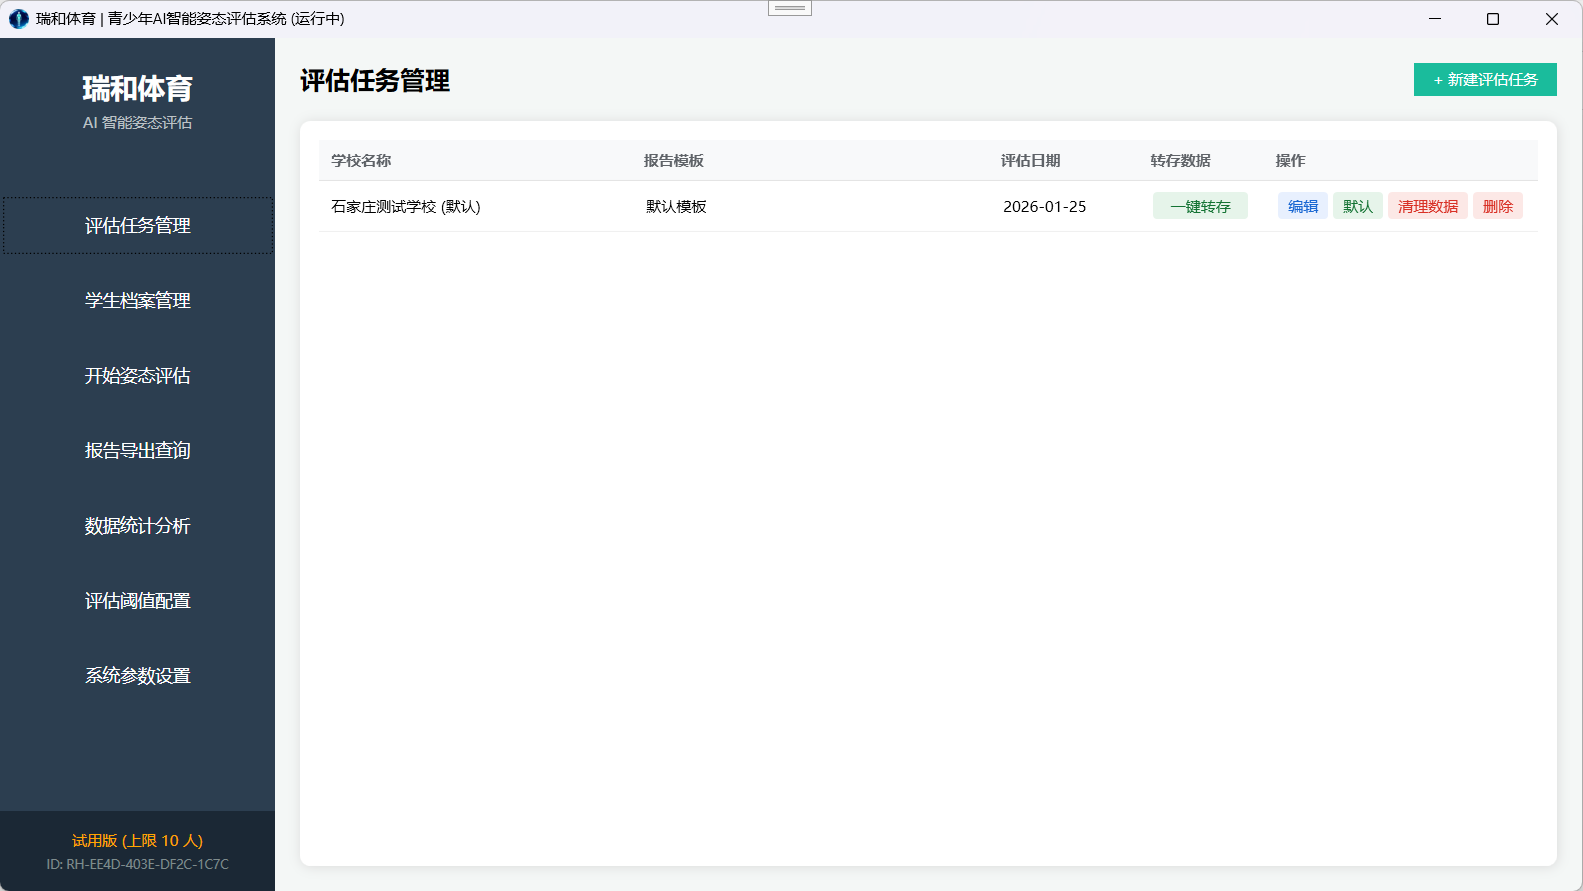Image resolution: width=1583 pixels, height=891 pixels.
Task: Select the 2026-01-25 date cell
Action: tap(1044, 207)
